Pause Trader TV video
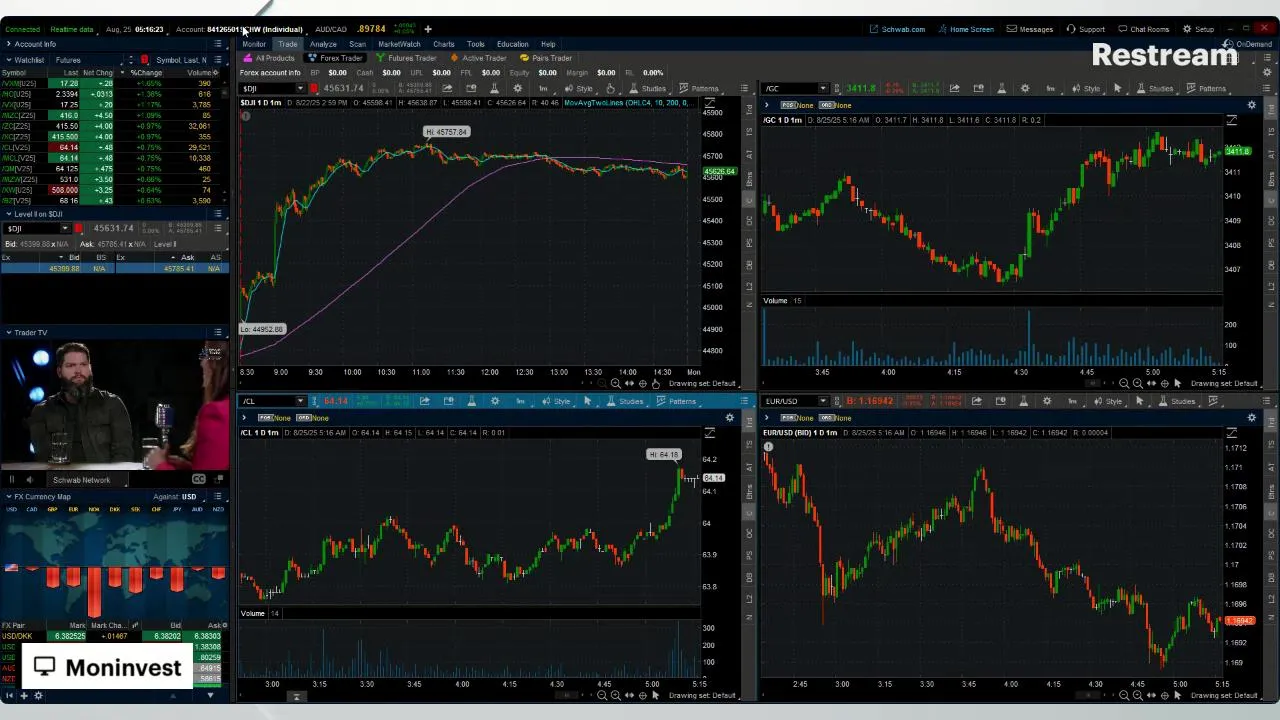This screenshot has width=1280, height=720. click(11, 480)
